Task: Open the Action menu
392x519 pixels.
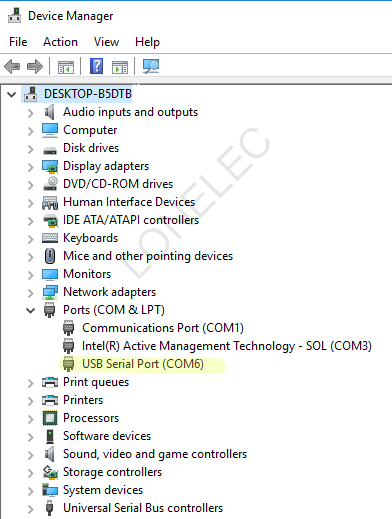Action: point(60,42)
